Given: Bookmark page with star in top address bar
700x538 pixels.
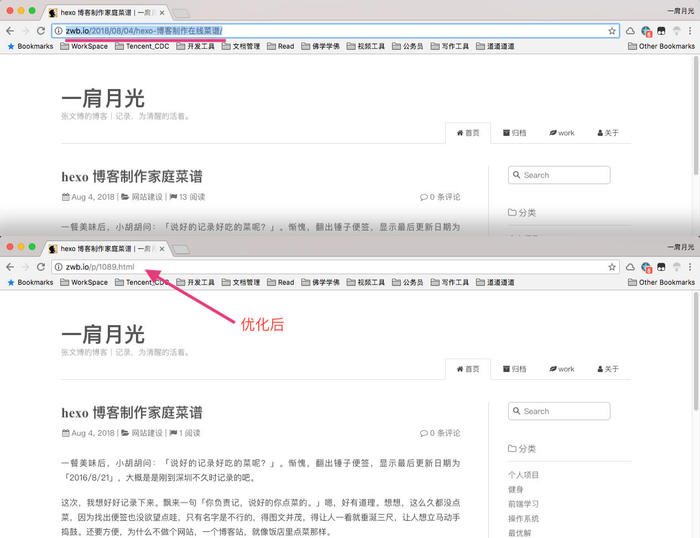Looking at the screenshot, I should click(612, 31).
